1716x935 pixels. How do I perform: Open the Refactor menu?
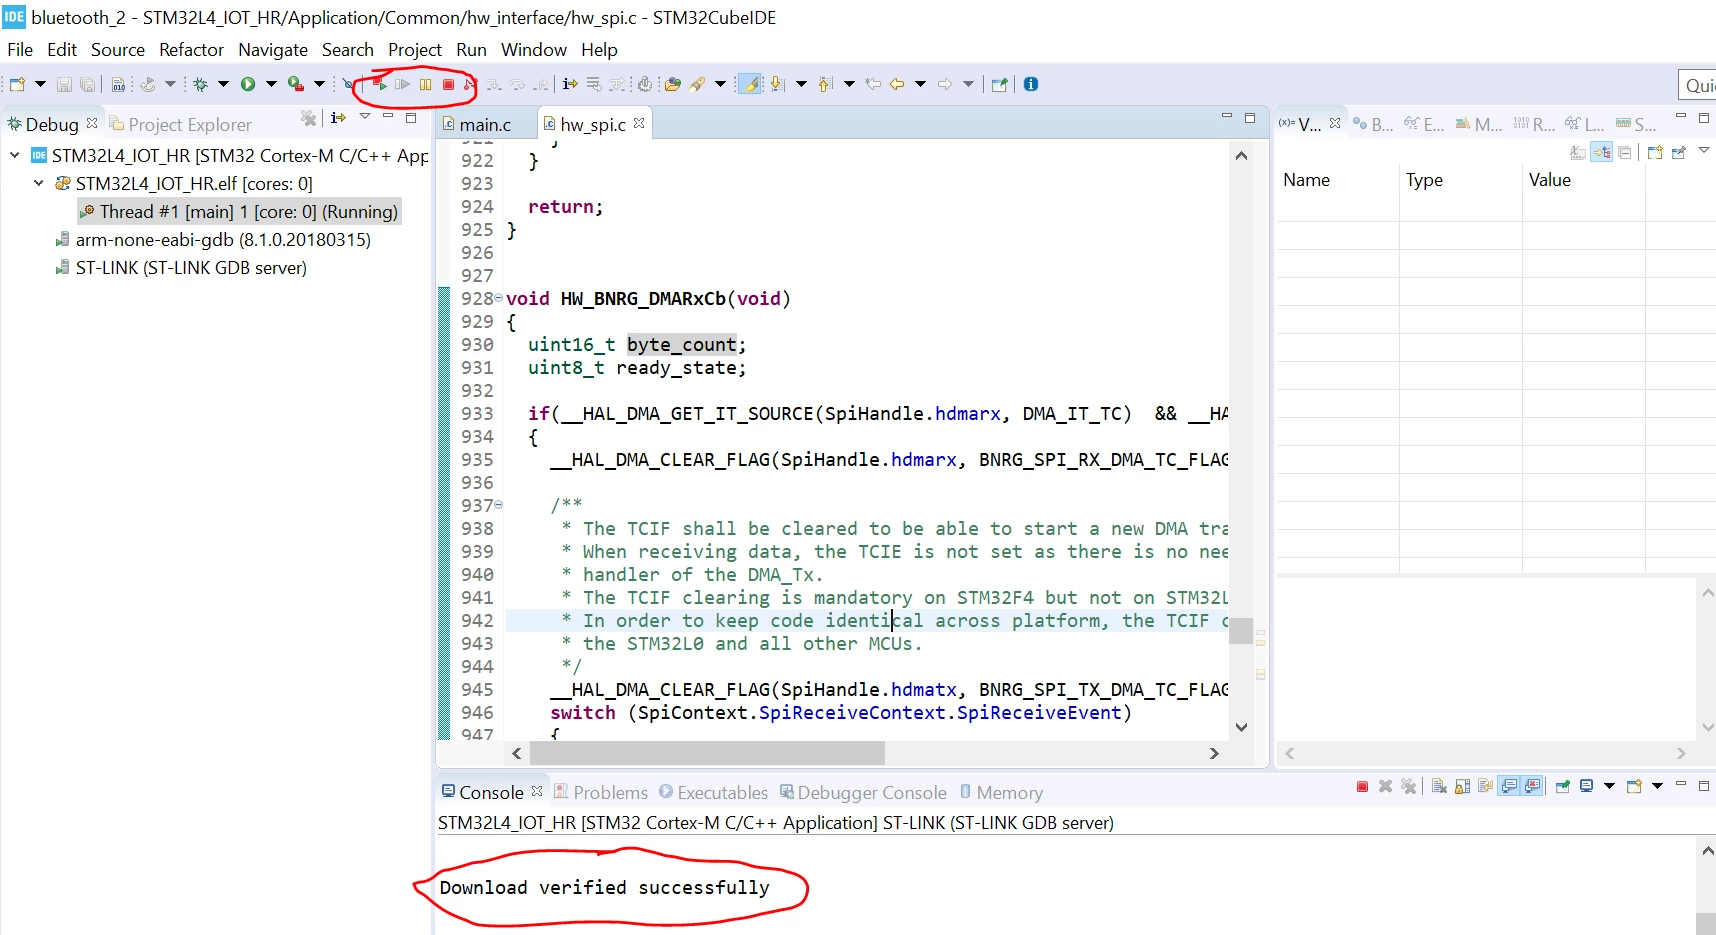[191, 50]
